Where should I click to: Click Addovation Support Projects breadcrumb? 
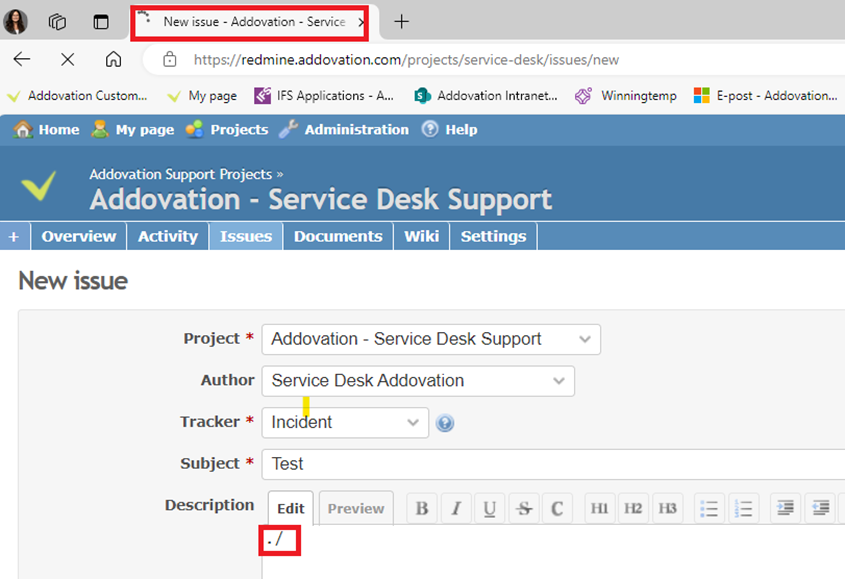click(x=181, y=174)
